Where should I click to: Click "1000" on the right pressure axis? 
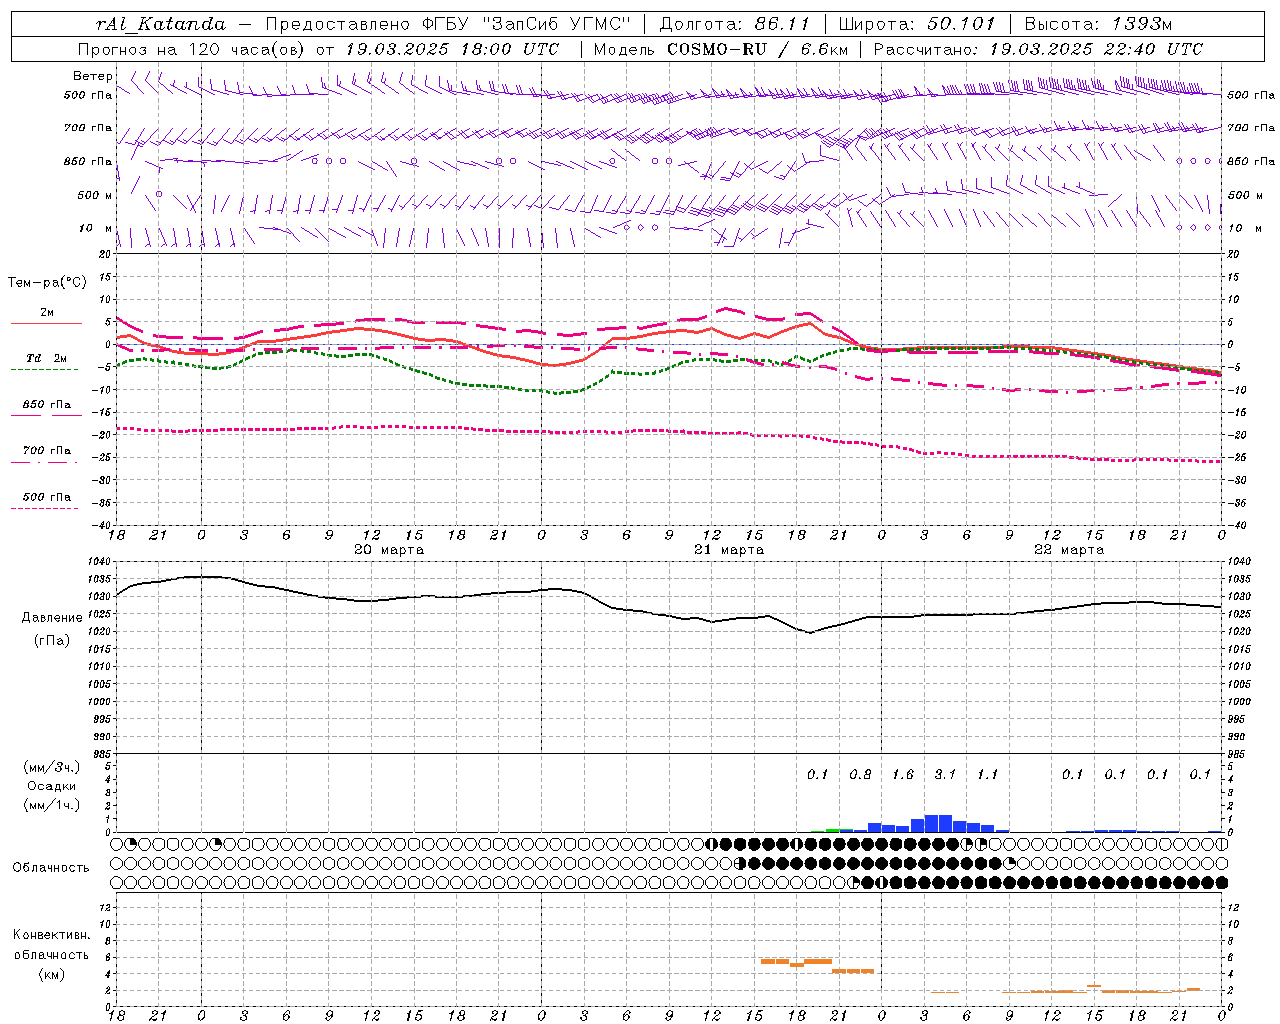[1239, 702]
